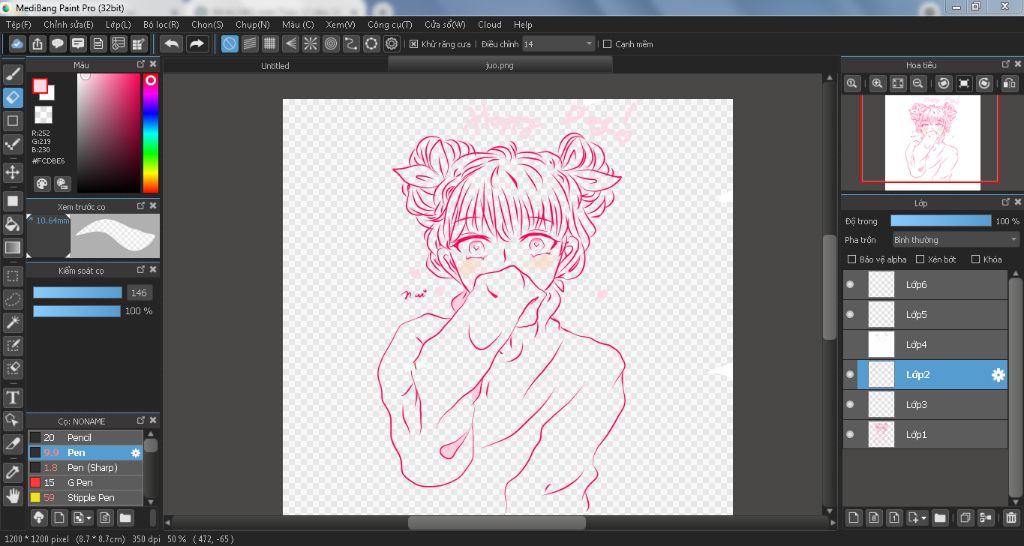
Task: Select the Text tool
Action: (13, 397)
